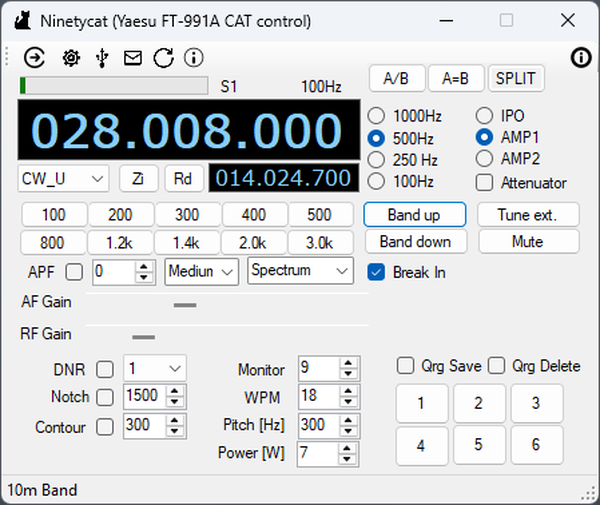Screen dimensions: 600x505
Task: Decrease Contour value with down arrow
Action: tap(174, 431)
